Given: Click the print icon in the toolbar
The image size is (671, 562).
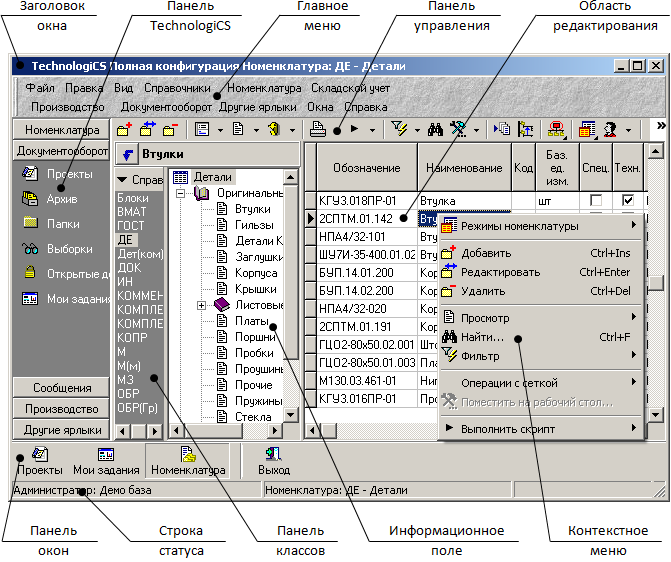Looking at the screenshot, I should point(318,129).
